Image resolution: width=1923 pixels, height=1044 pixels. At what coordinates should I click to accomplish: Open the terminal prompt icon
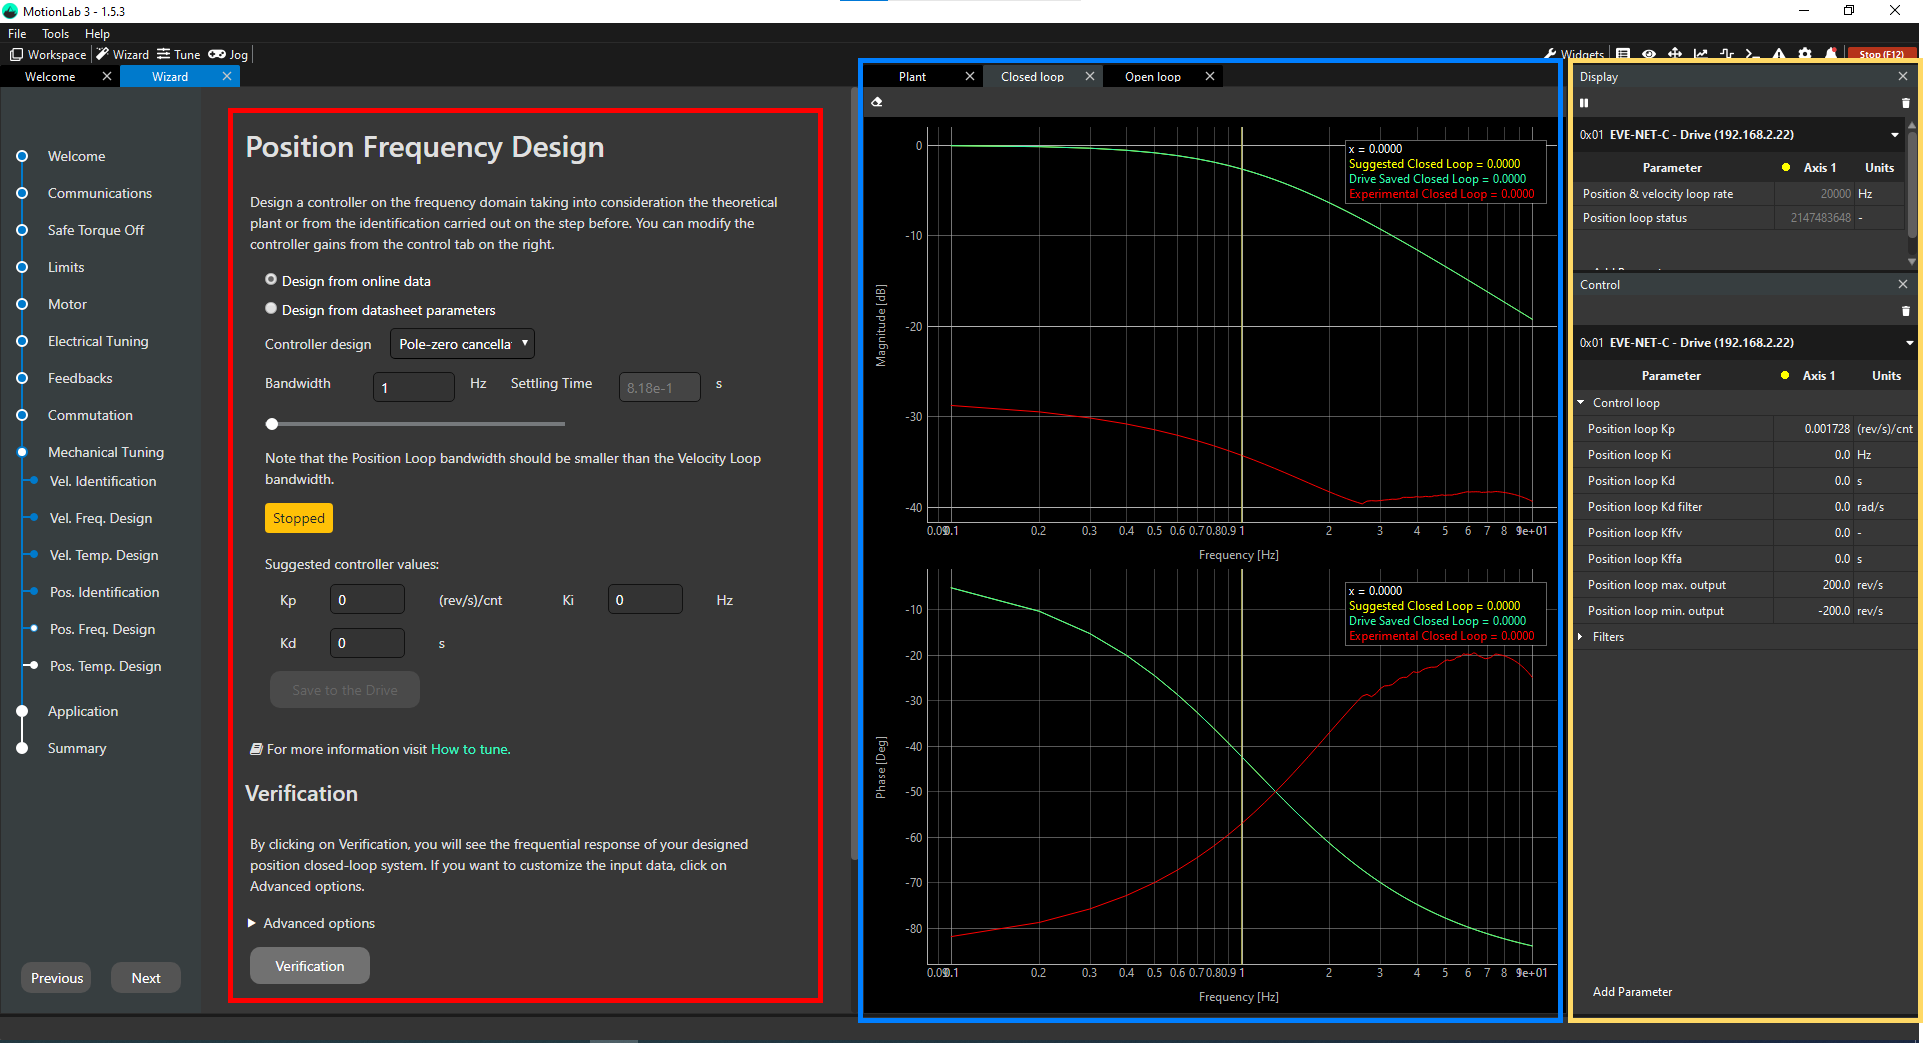click(1752, 54)
